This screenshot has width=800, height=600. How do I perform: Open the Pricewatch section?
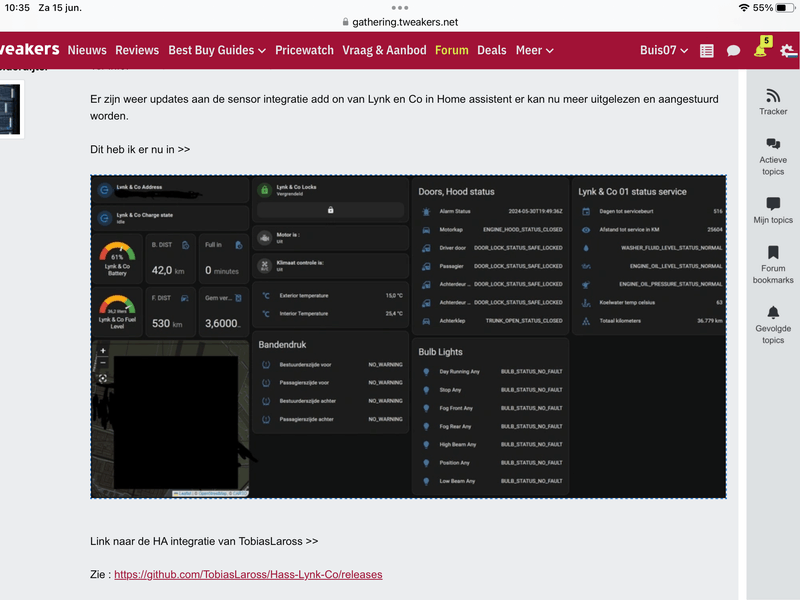(304, 50)
